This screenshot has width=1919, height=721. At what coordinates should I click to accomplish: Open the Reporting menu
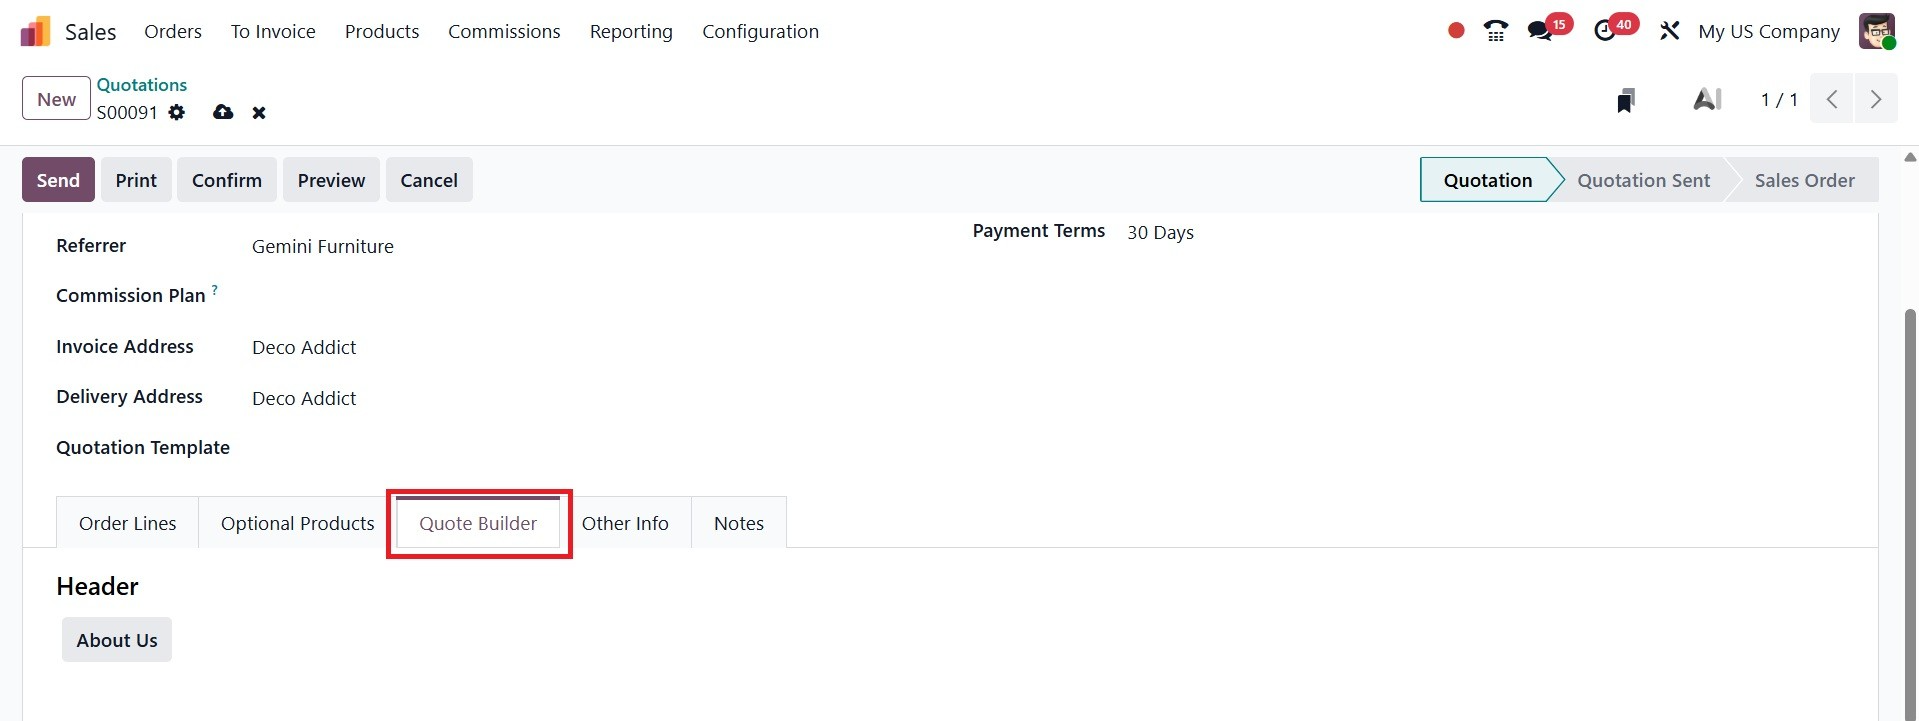(x=631, y=31)
